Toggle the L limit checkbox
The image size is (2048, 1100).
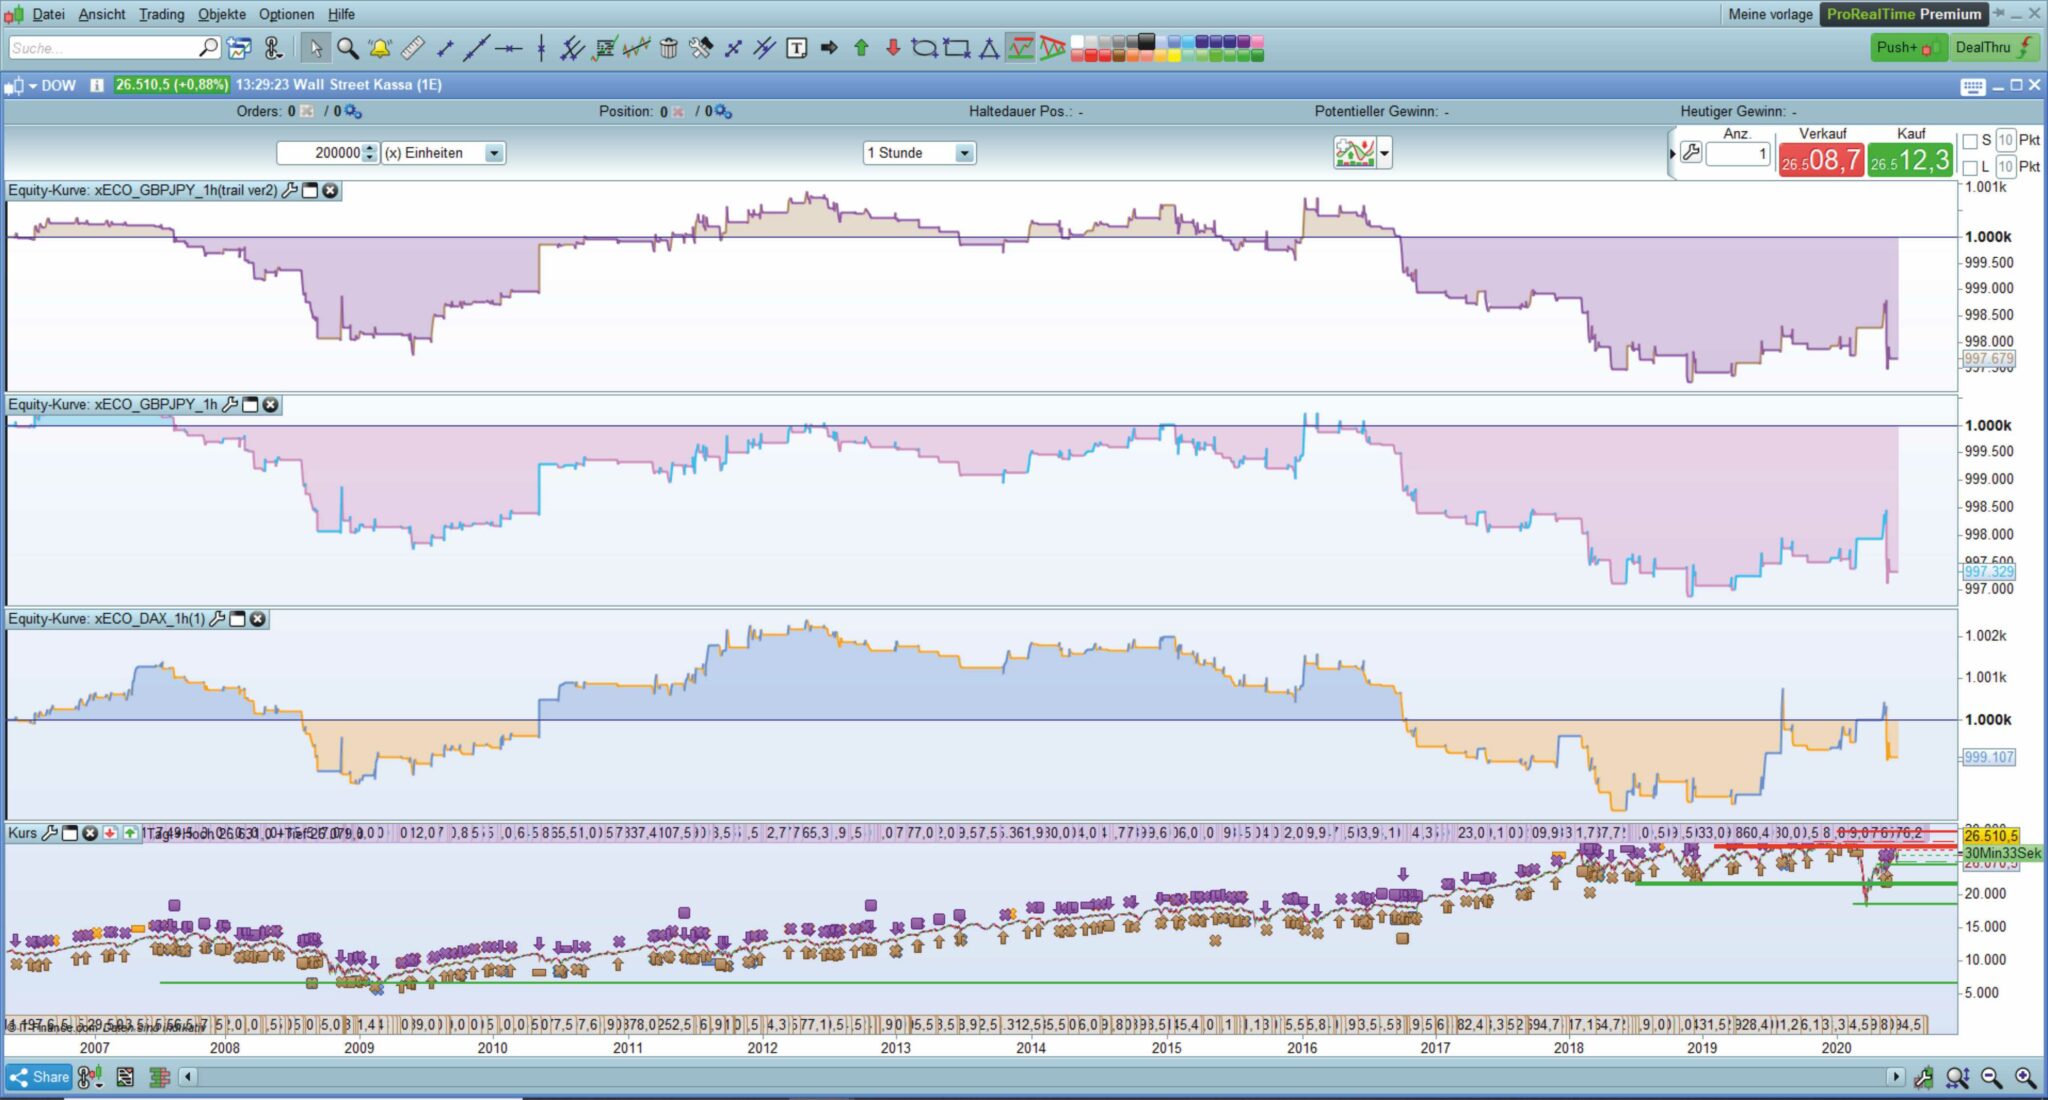tap(1970, 167)
